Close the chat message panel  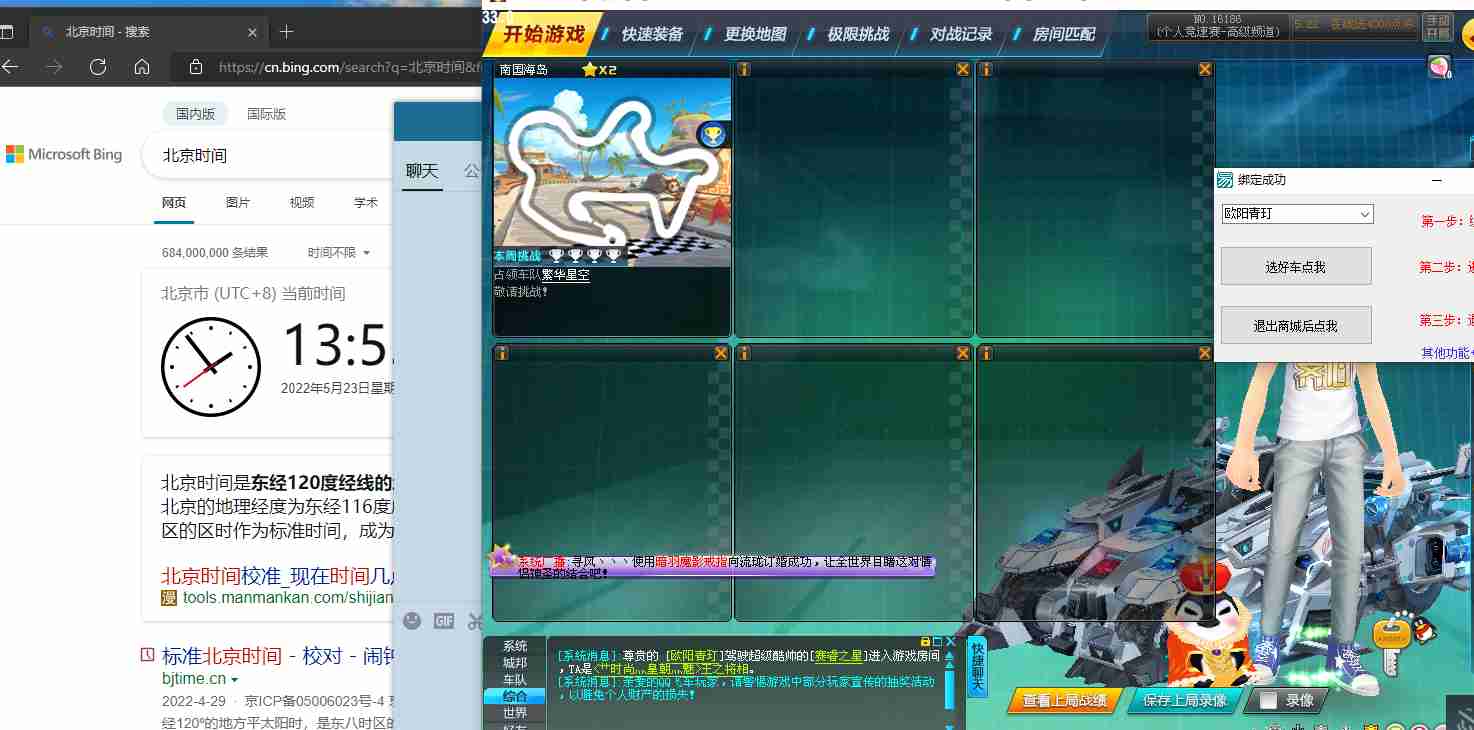[950, 641]
